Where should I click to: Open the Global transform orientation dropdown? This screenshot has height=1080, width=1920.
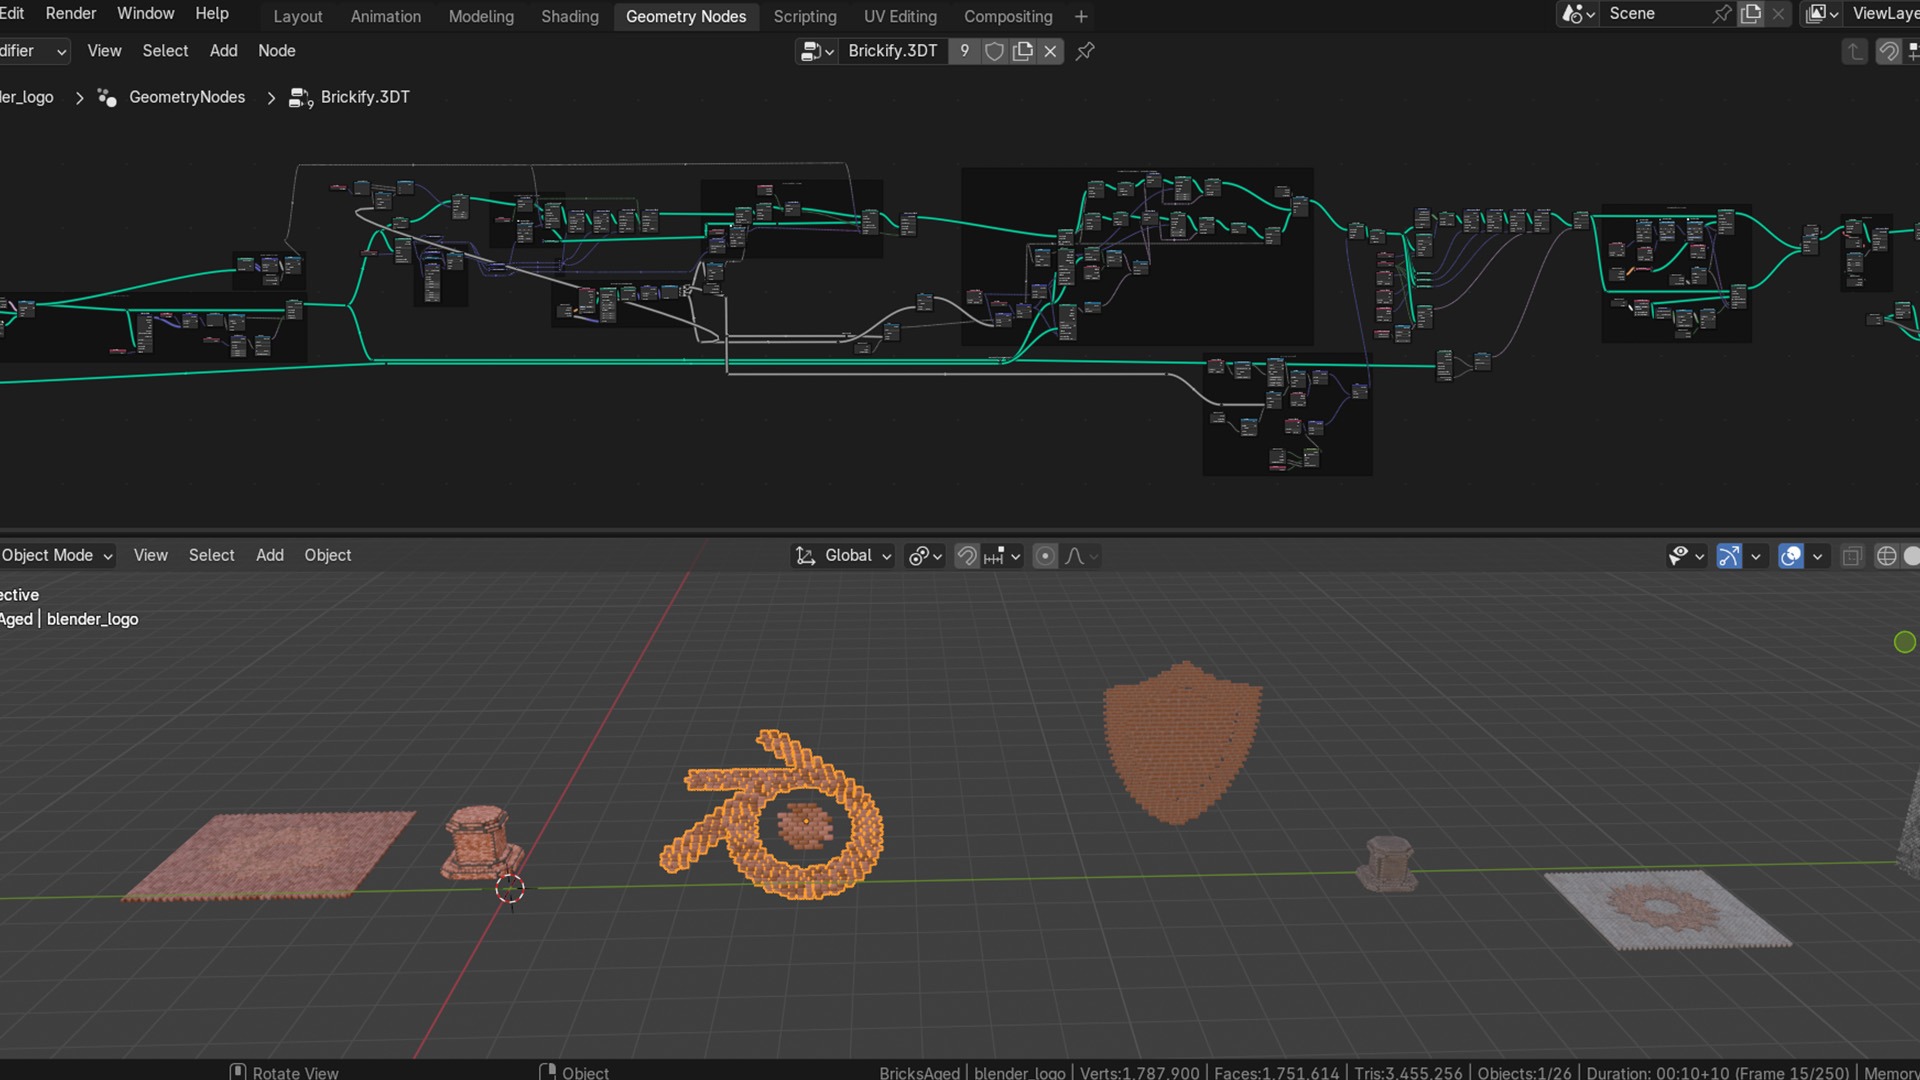coord(843,556)
